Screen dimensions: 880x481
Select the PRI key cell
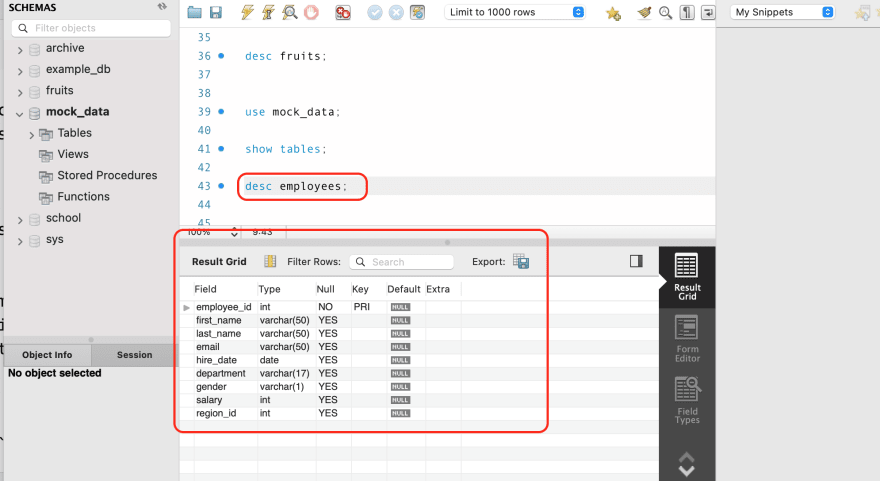click(x=369, y=307)
